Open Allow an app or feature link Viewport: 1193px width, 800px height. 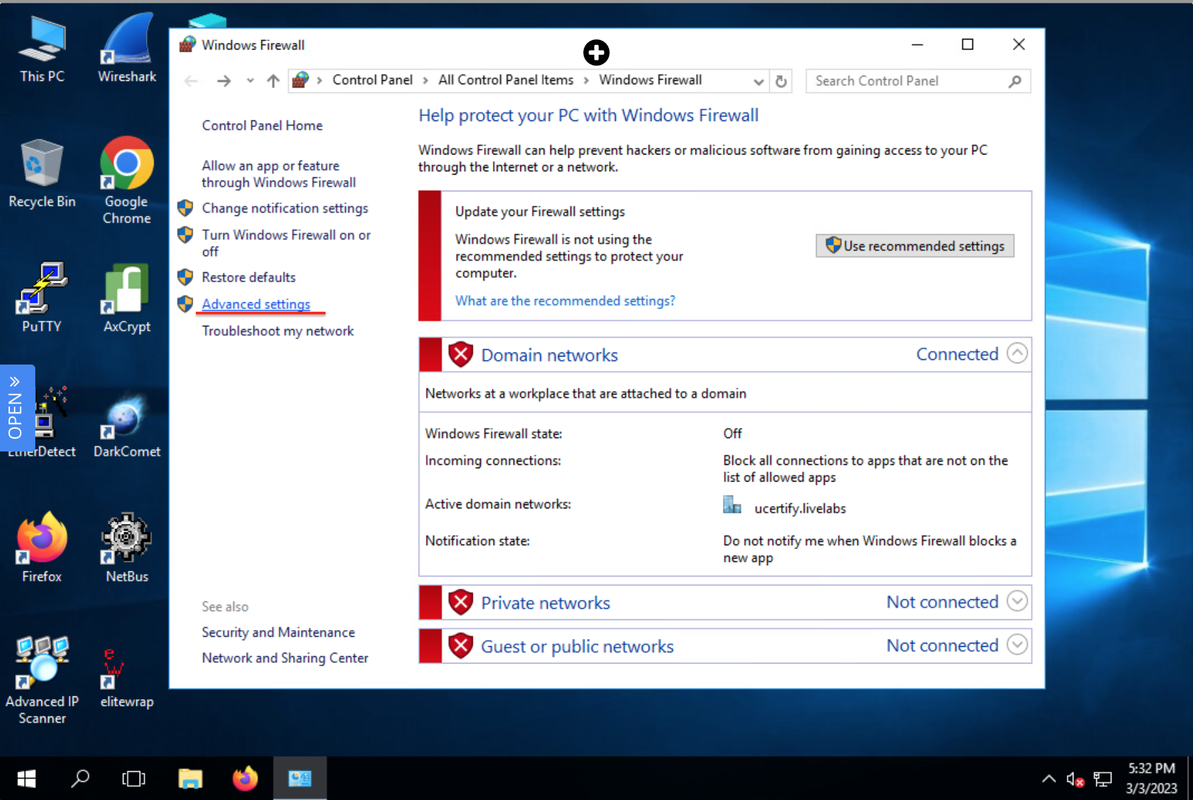(x=278, y=174)
